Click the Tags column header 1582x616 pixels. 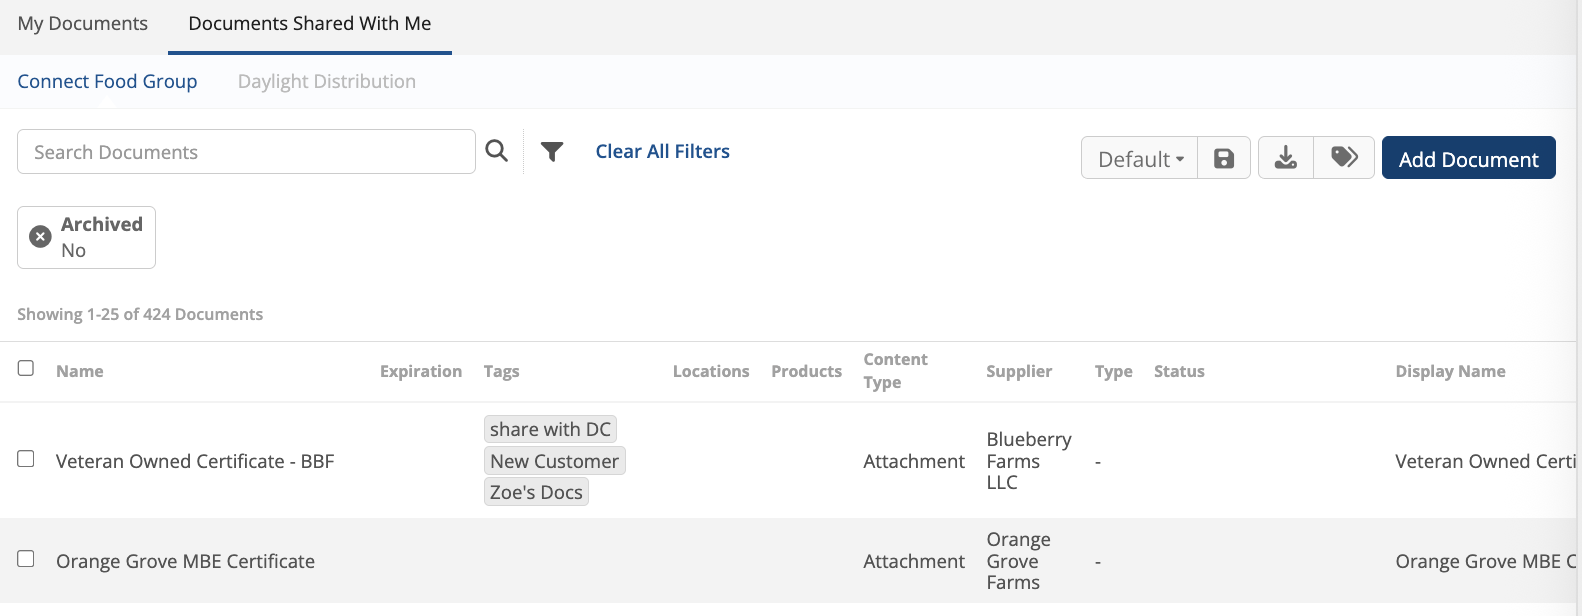pyautogui.click(x=502, y=371)
